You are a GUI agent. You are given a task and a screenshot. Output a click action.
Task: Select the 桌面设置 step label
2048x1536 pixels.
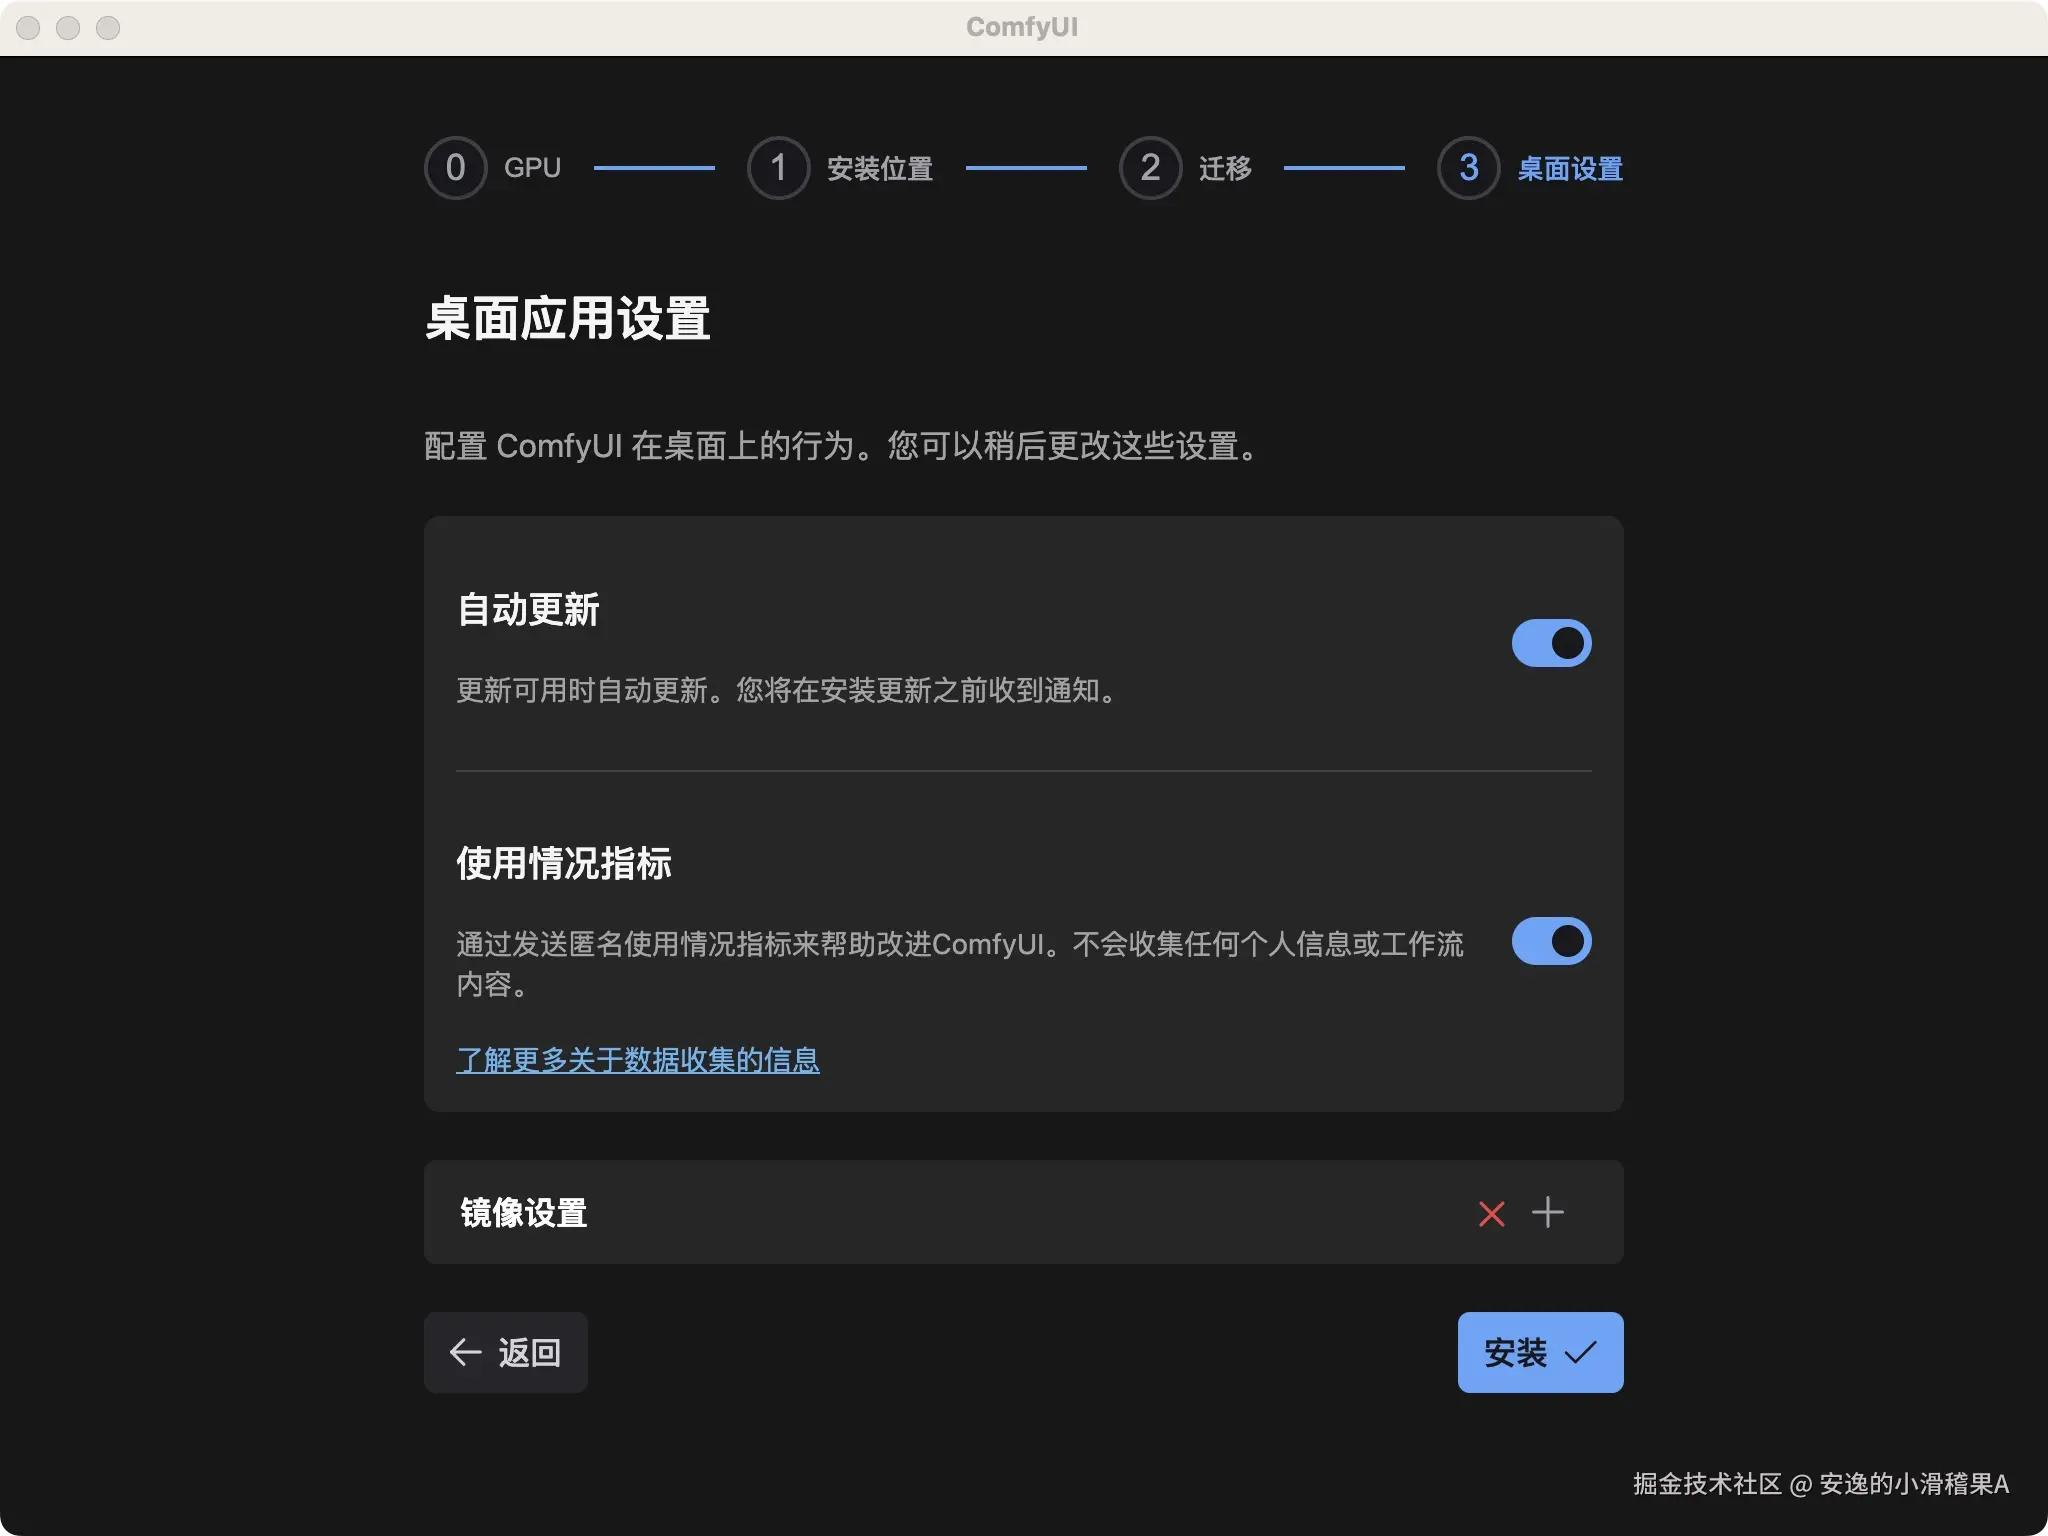(x=1570, y=168)
